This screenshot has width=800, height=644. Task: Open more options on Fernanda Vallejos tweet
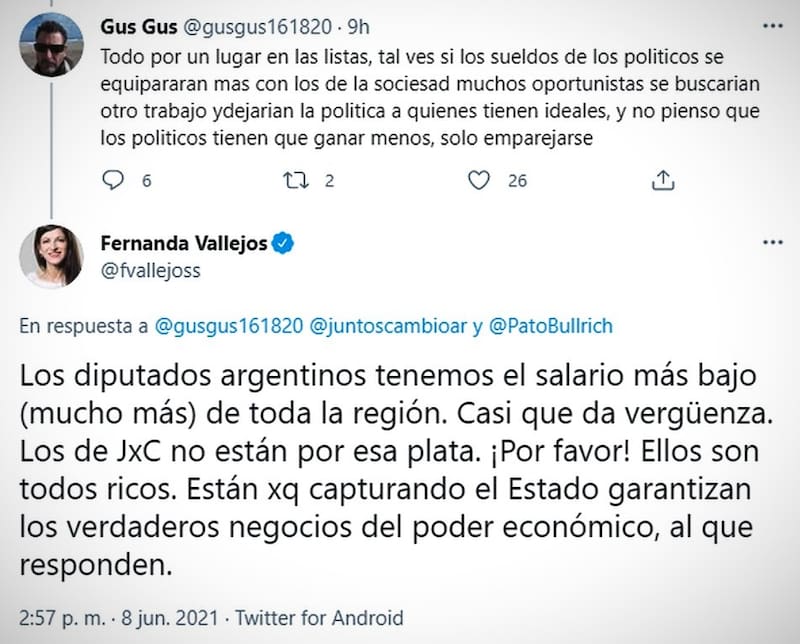pos(772,243)
